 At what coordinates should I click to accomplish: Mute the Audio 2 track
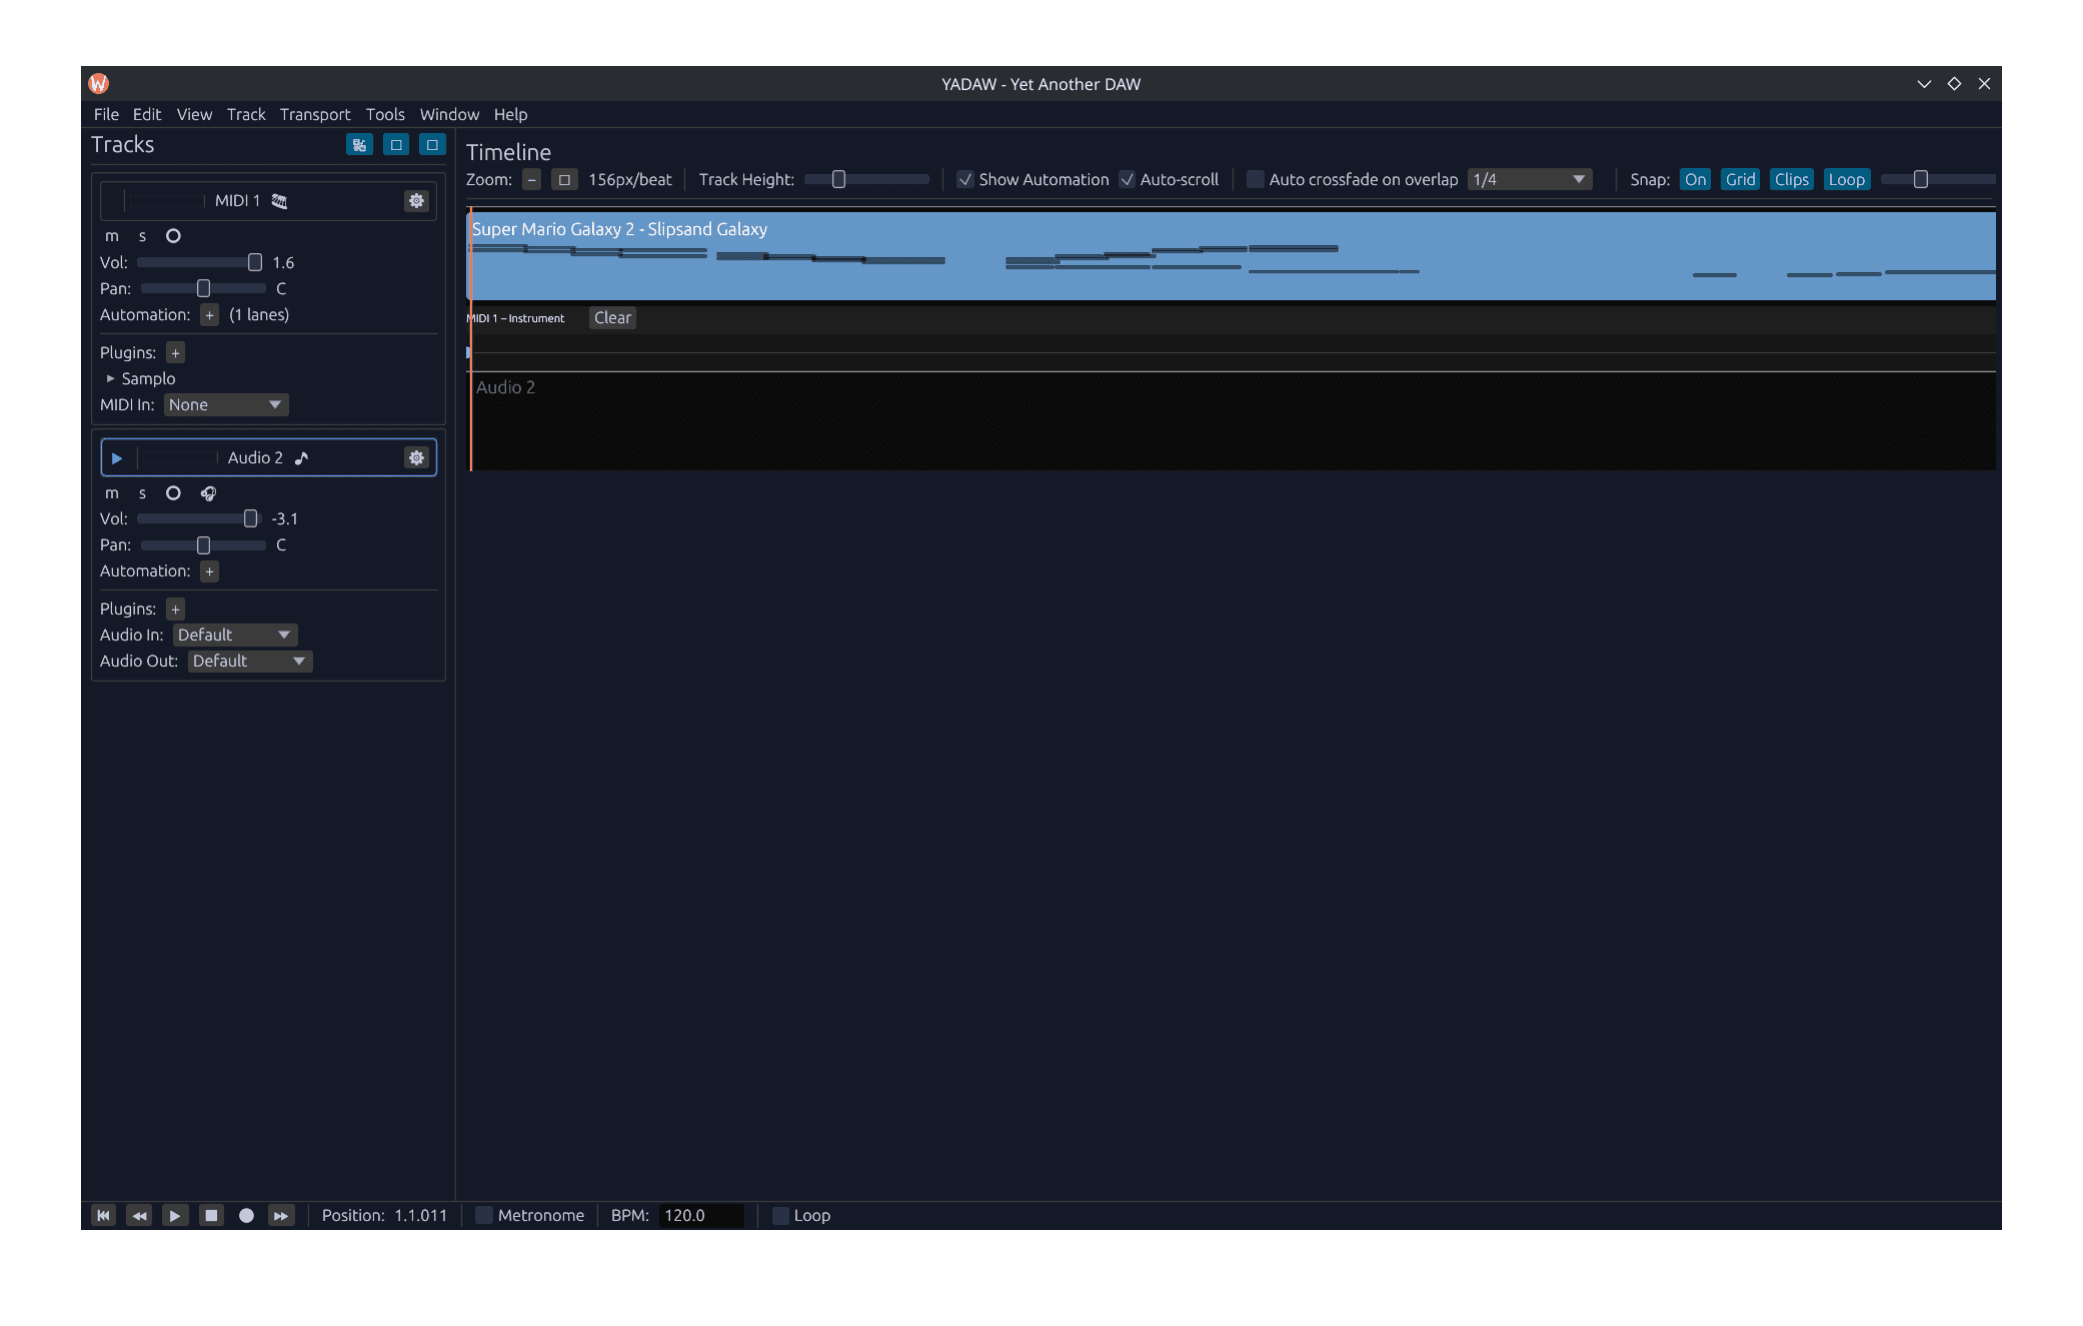(112, 493)
